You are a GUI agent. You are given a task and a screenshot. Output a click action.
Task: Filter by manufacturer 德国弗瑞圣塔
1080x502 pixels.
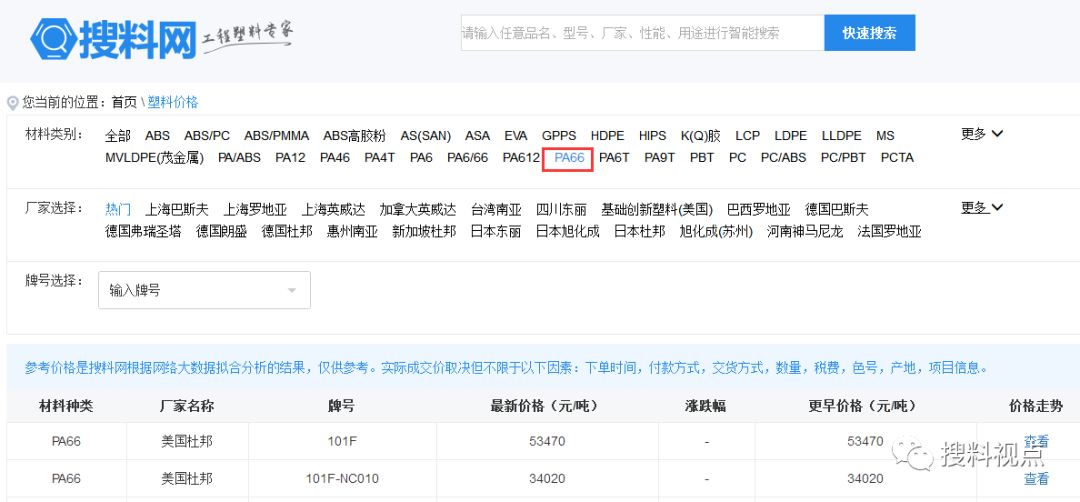click(143, 231)
